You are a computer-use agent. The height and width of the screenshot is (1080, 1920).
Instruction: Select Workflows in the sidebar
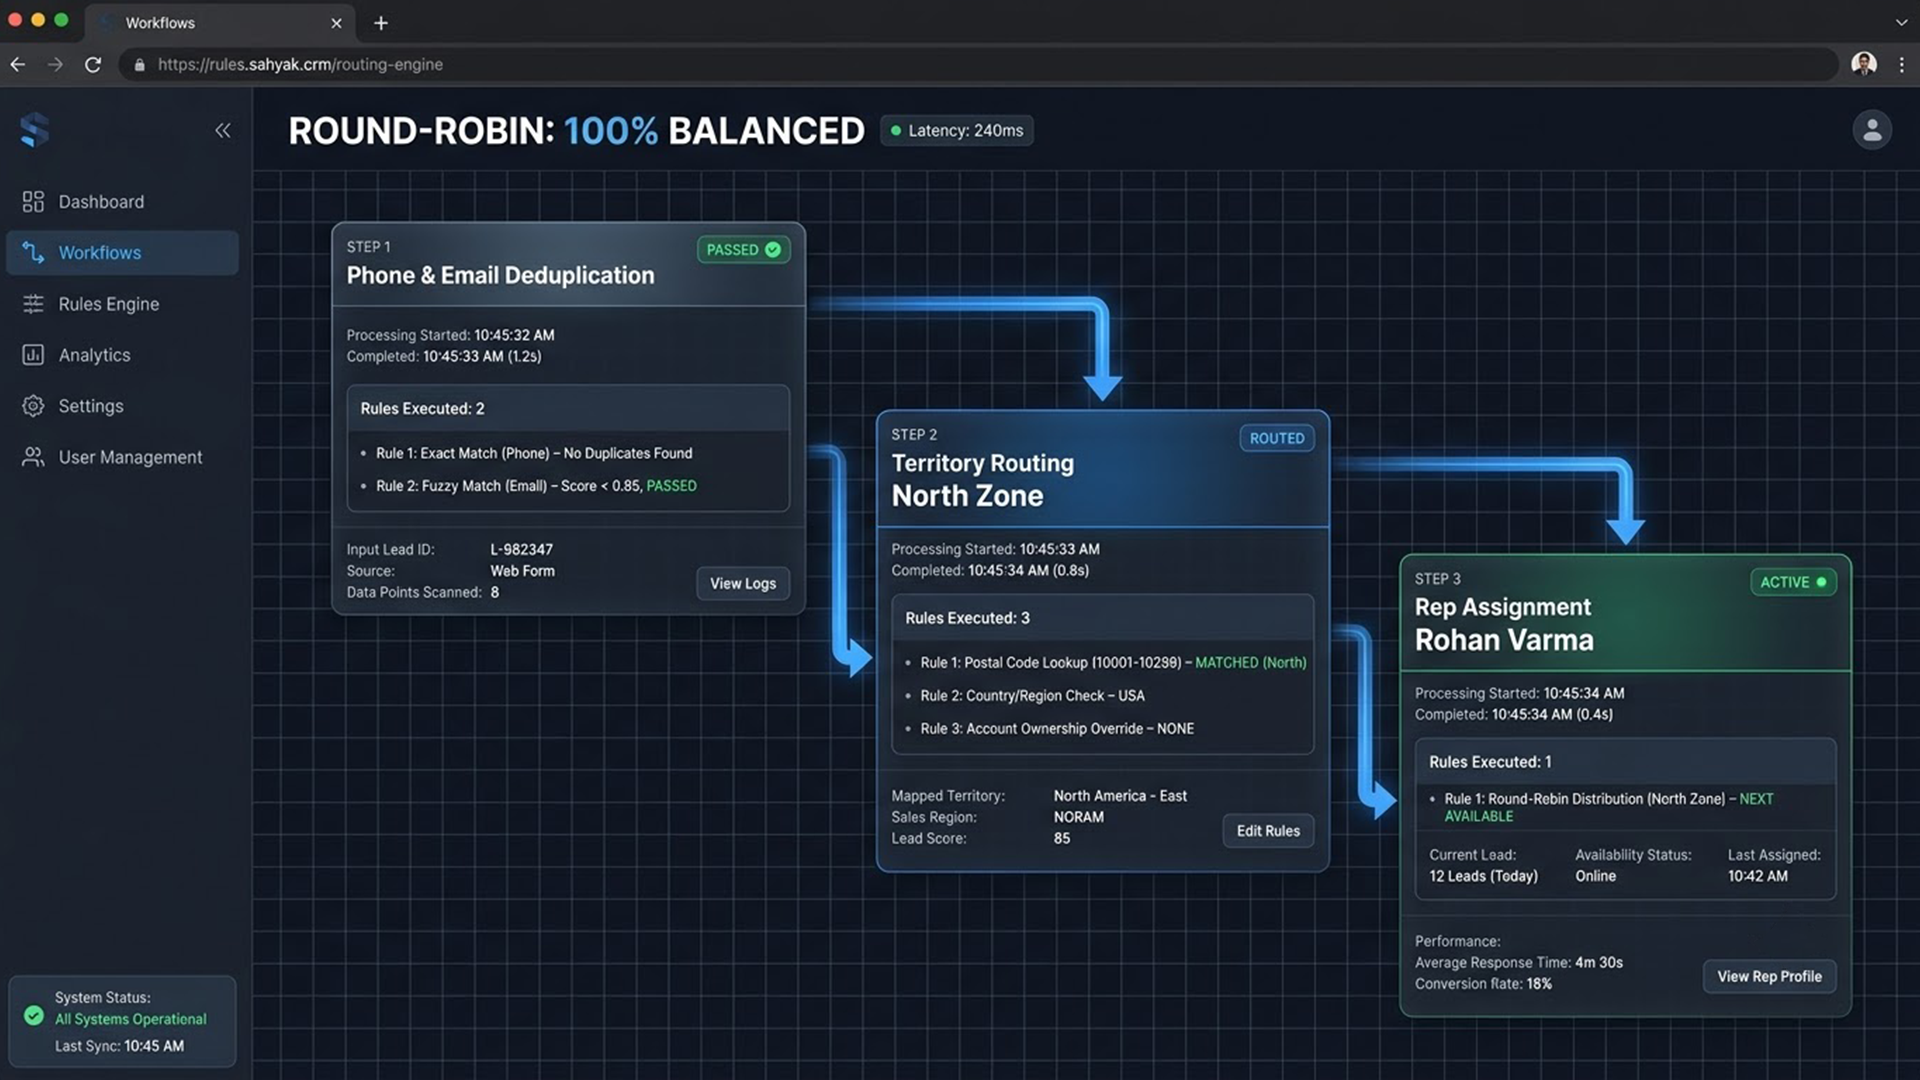(122, 253)
